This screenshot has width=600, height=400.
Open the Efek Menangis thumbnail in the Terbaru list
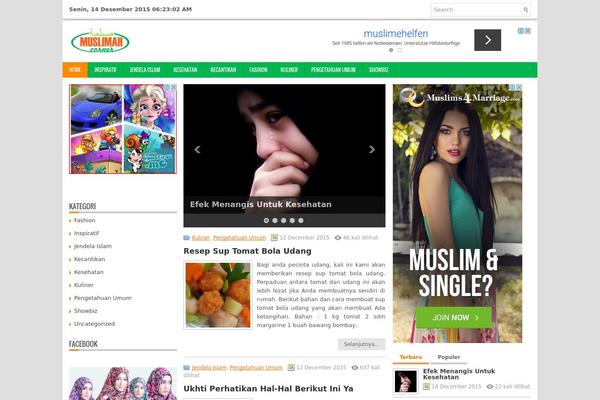406,381
